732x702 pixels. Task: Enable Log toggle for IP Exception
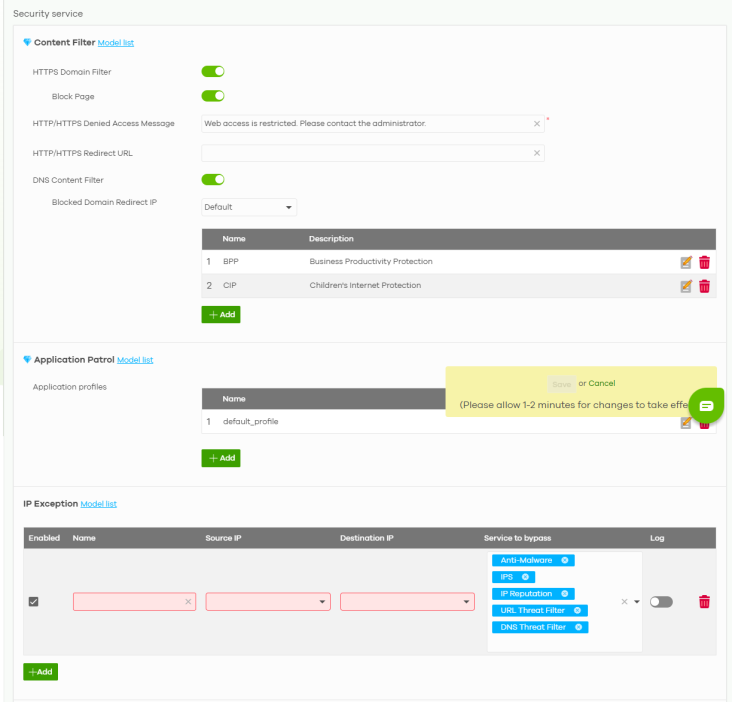coord(661,602)
